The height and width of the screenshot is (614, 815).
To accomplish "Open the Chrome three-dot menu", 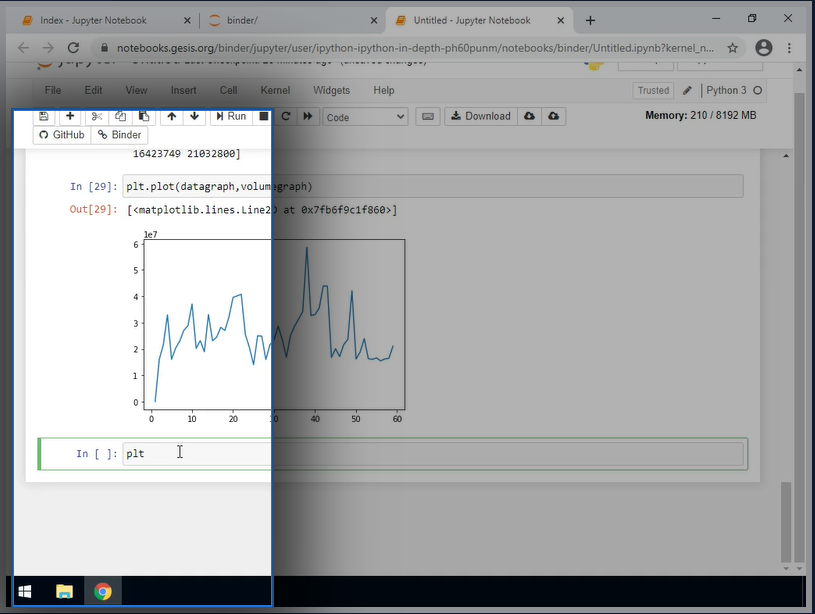I will (789, 48).
